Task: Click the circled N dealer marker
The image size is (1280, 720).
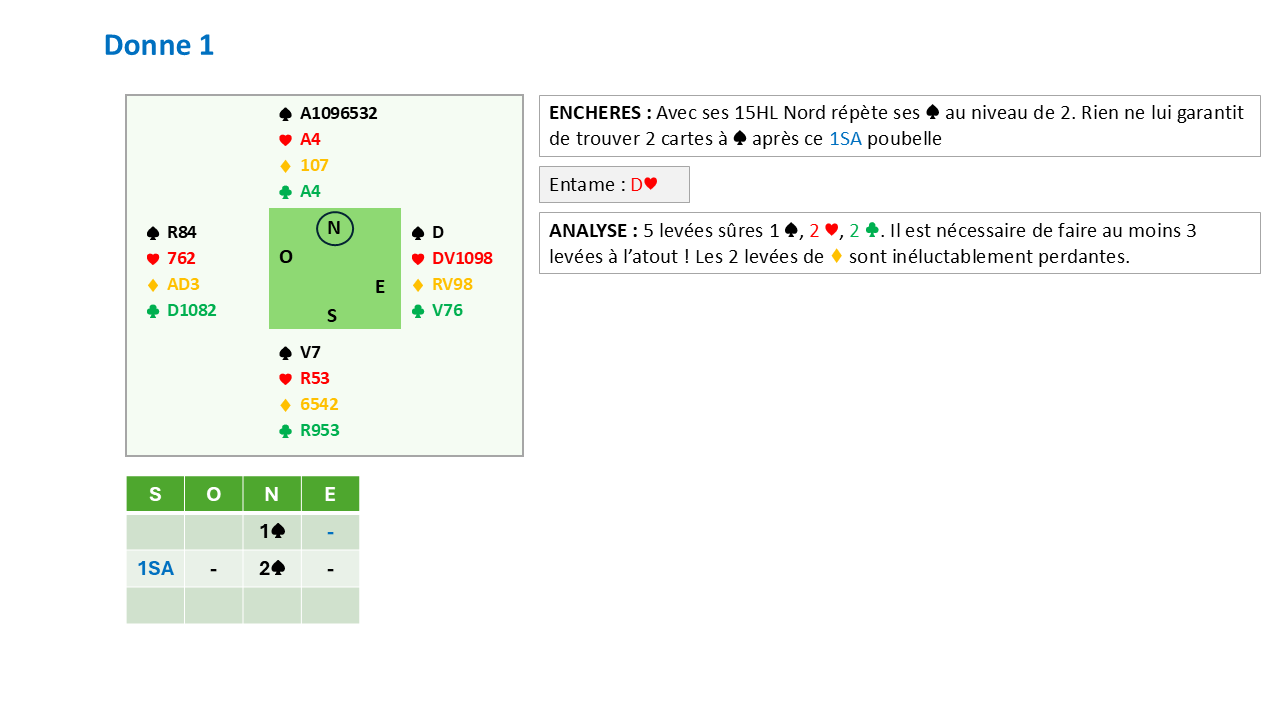Action: (334, 229)
